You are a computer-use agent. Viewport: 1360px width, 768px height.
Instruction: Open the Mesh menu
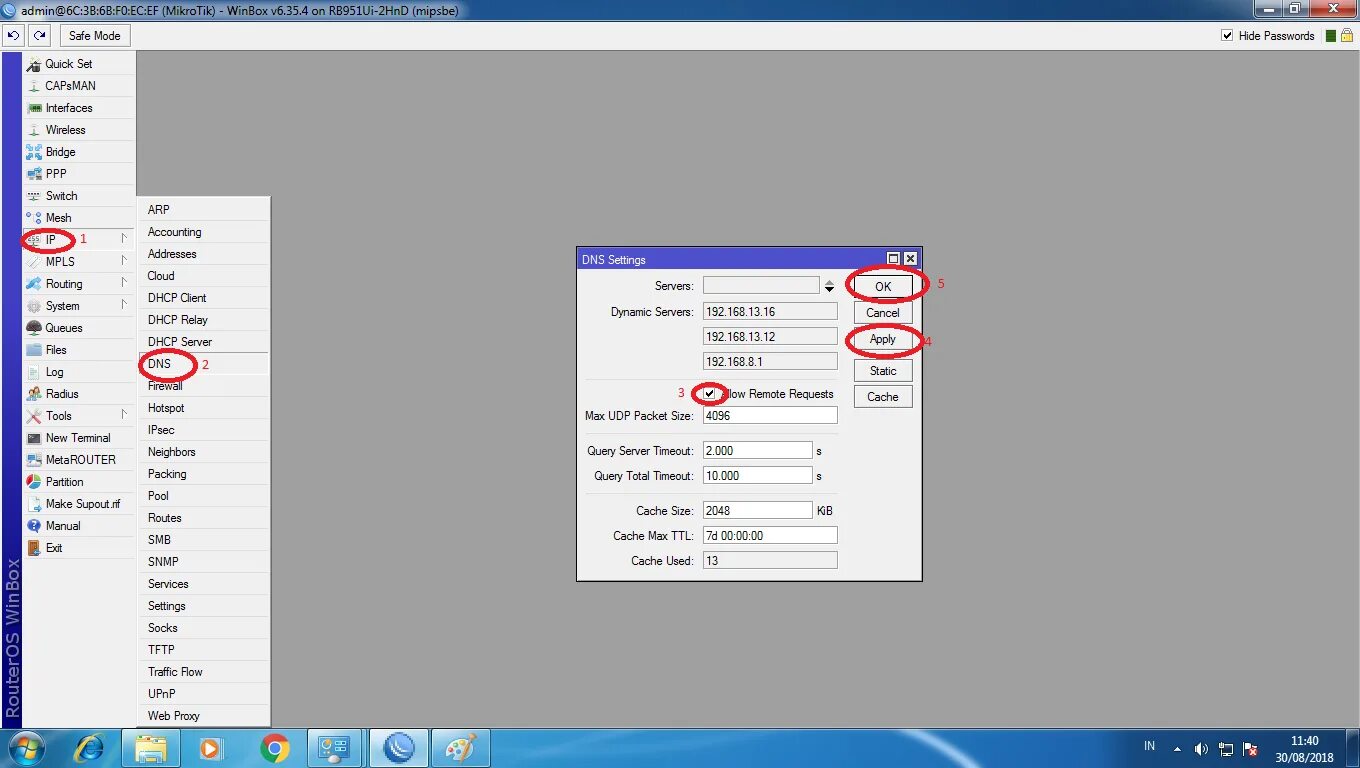point(79,217)
